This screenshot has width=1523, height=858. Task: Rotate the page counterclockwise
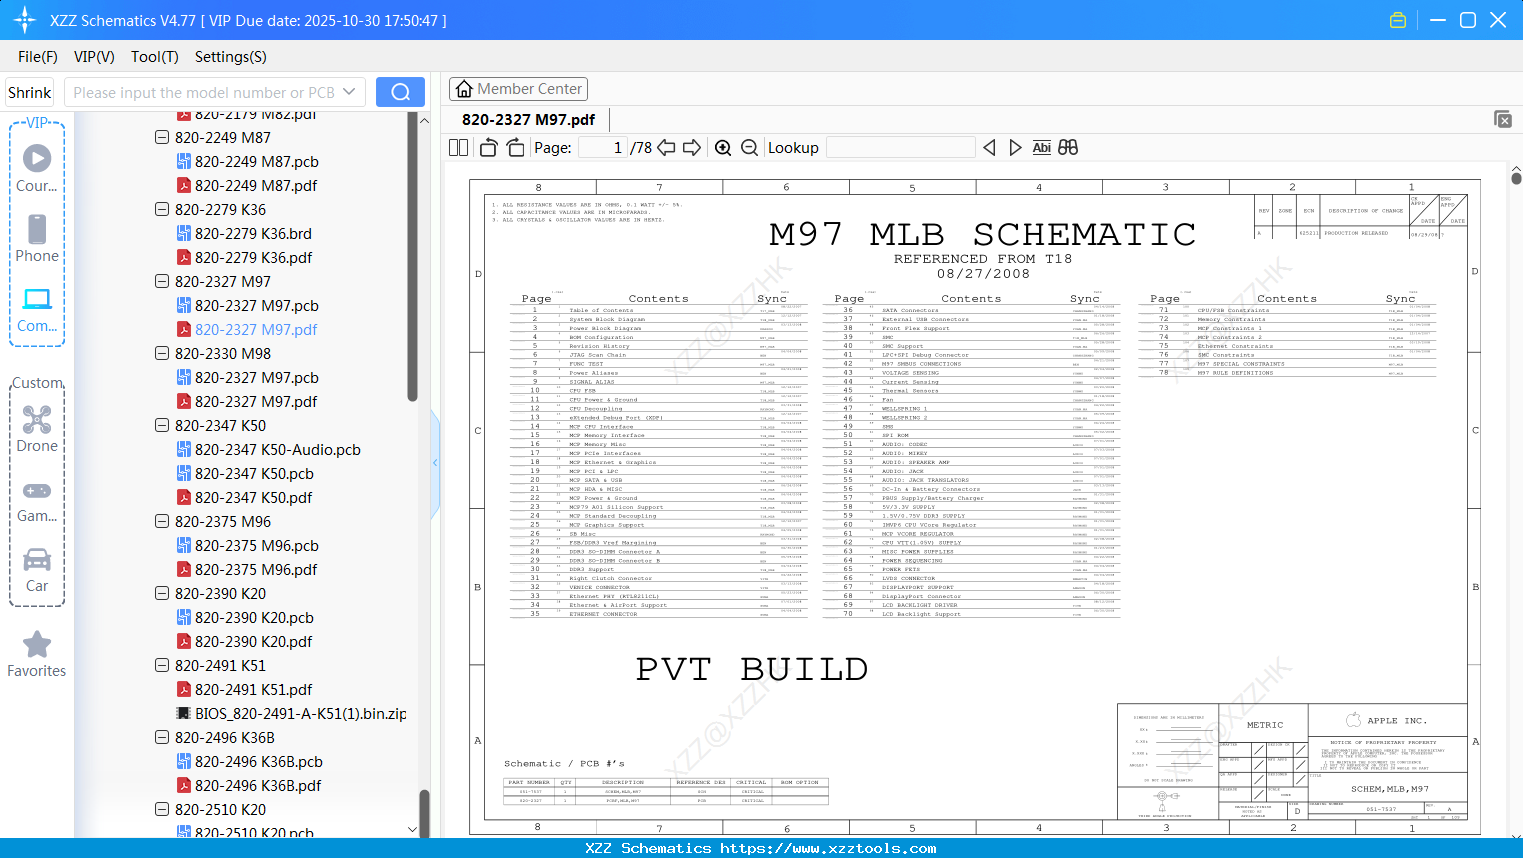point(489,148)
